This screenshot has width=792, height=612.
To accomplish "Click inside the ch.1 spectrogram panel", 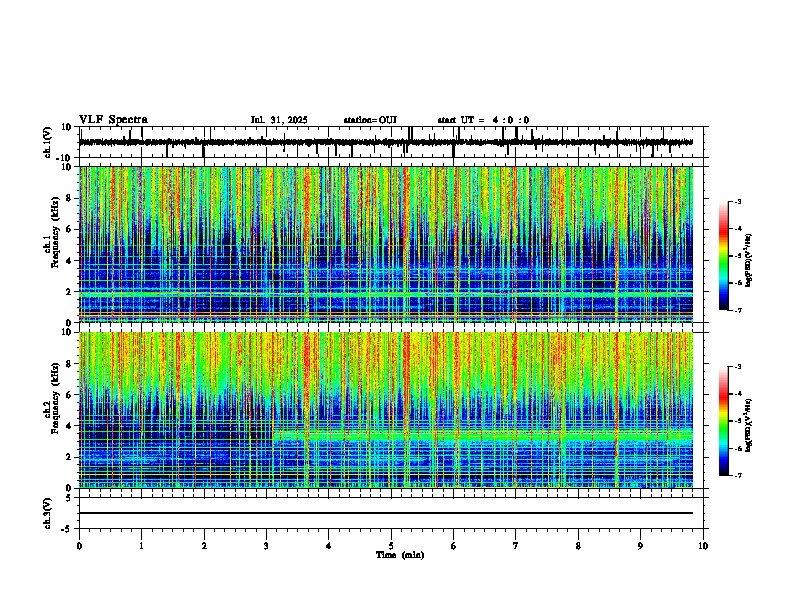I will [x=386, y=244].
